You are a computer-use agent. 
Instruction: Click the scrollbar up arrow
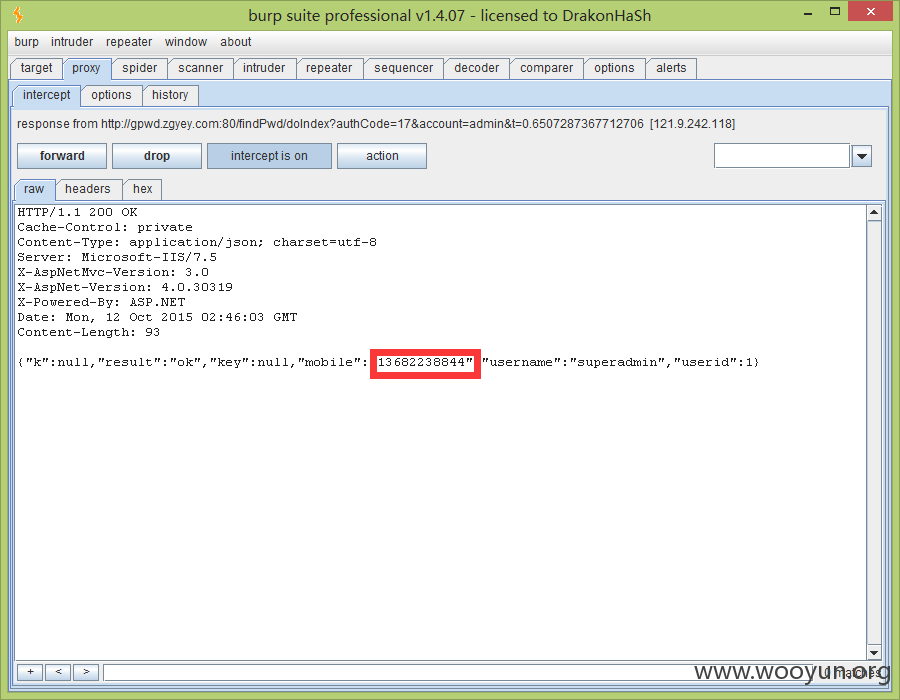(874, 213)
